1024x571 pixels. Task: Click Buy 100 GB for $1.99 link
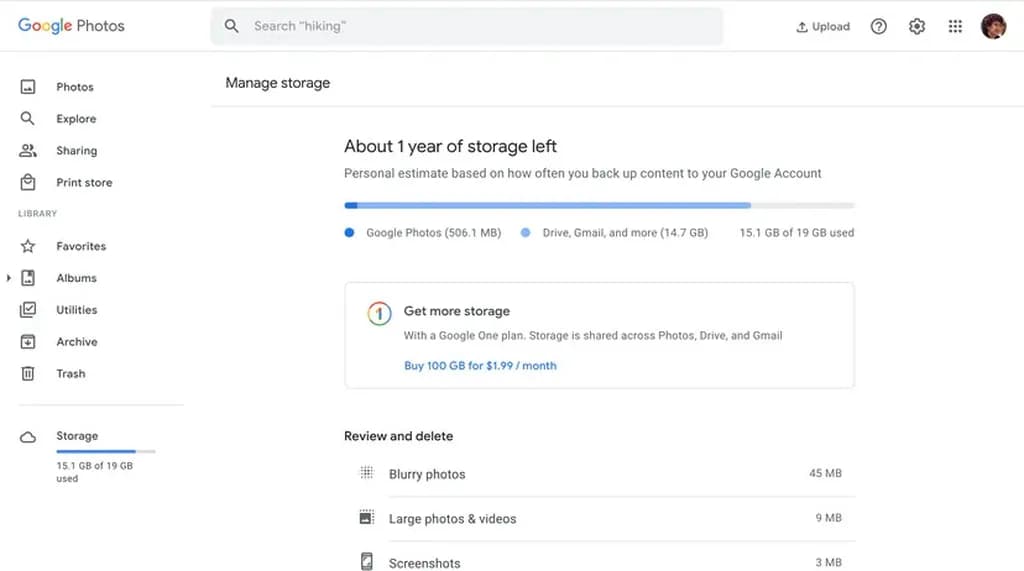(480, 366)
